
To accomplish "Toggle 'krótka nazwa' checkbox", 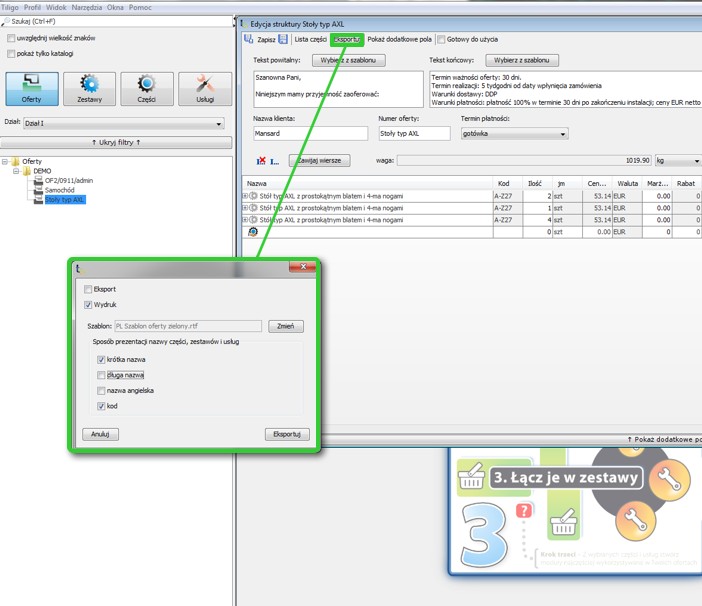I will pyautogui.click(x=101, y=359).
